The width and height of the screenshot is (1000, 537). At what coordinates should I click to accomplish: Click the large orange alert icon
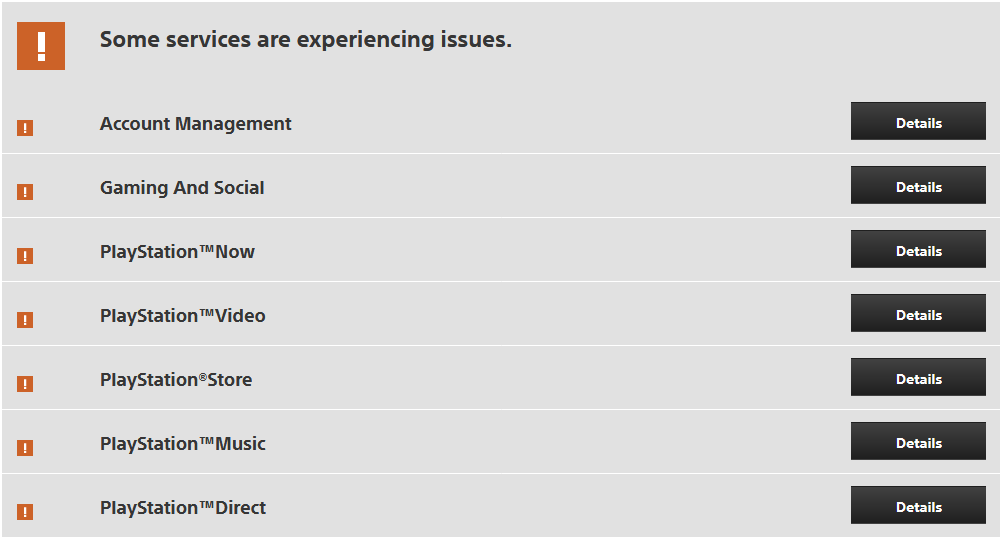click(41, 45)
